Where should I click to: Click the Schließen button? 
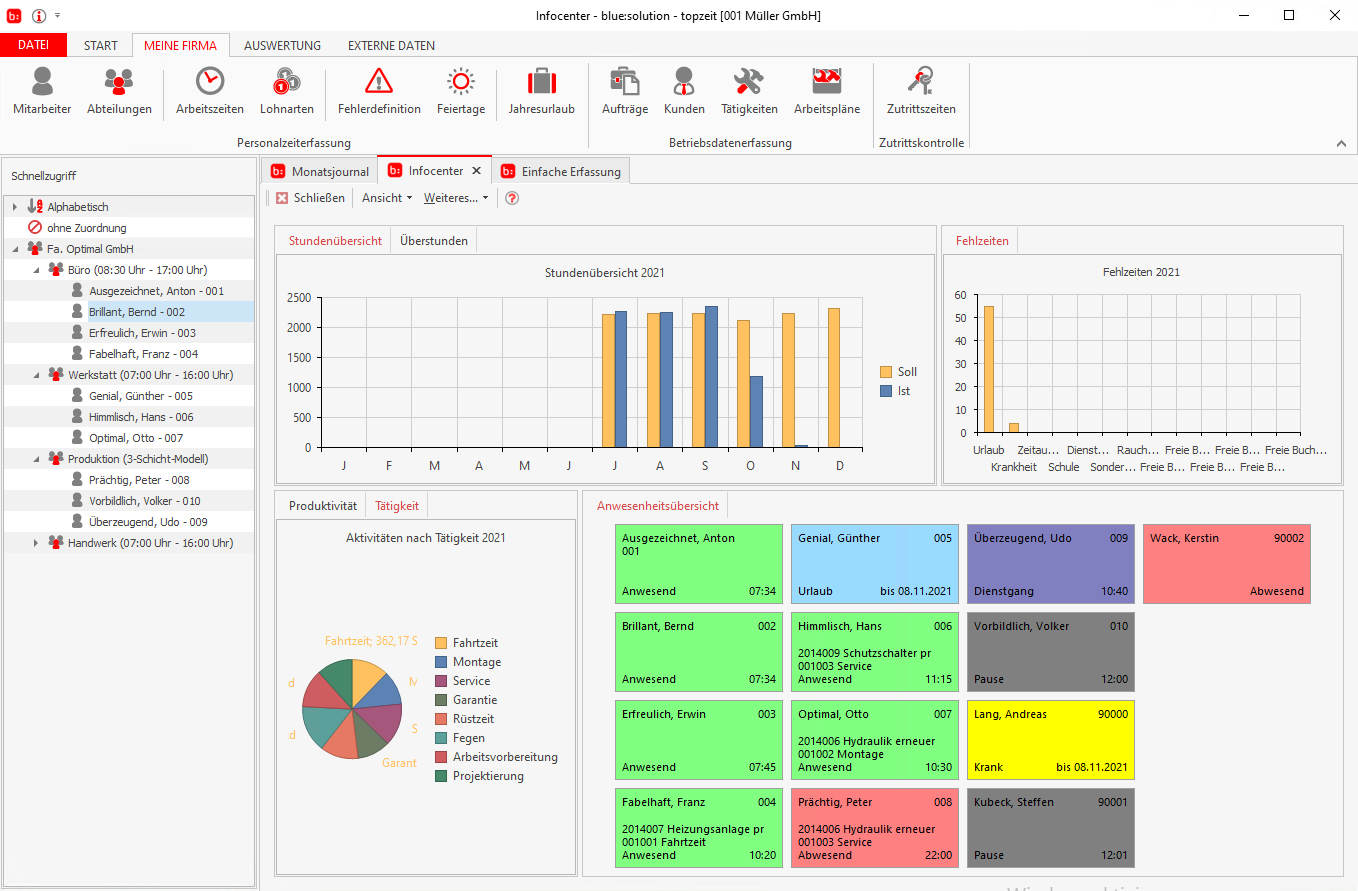tap(310, 198)
